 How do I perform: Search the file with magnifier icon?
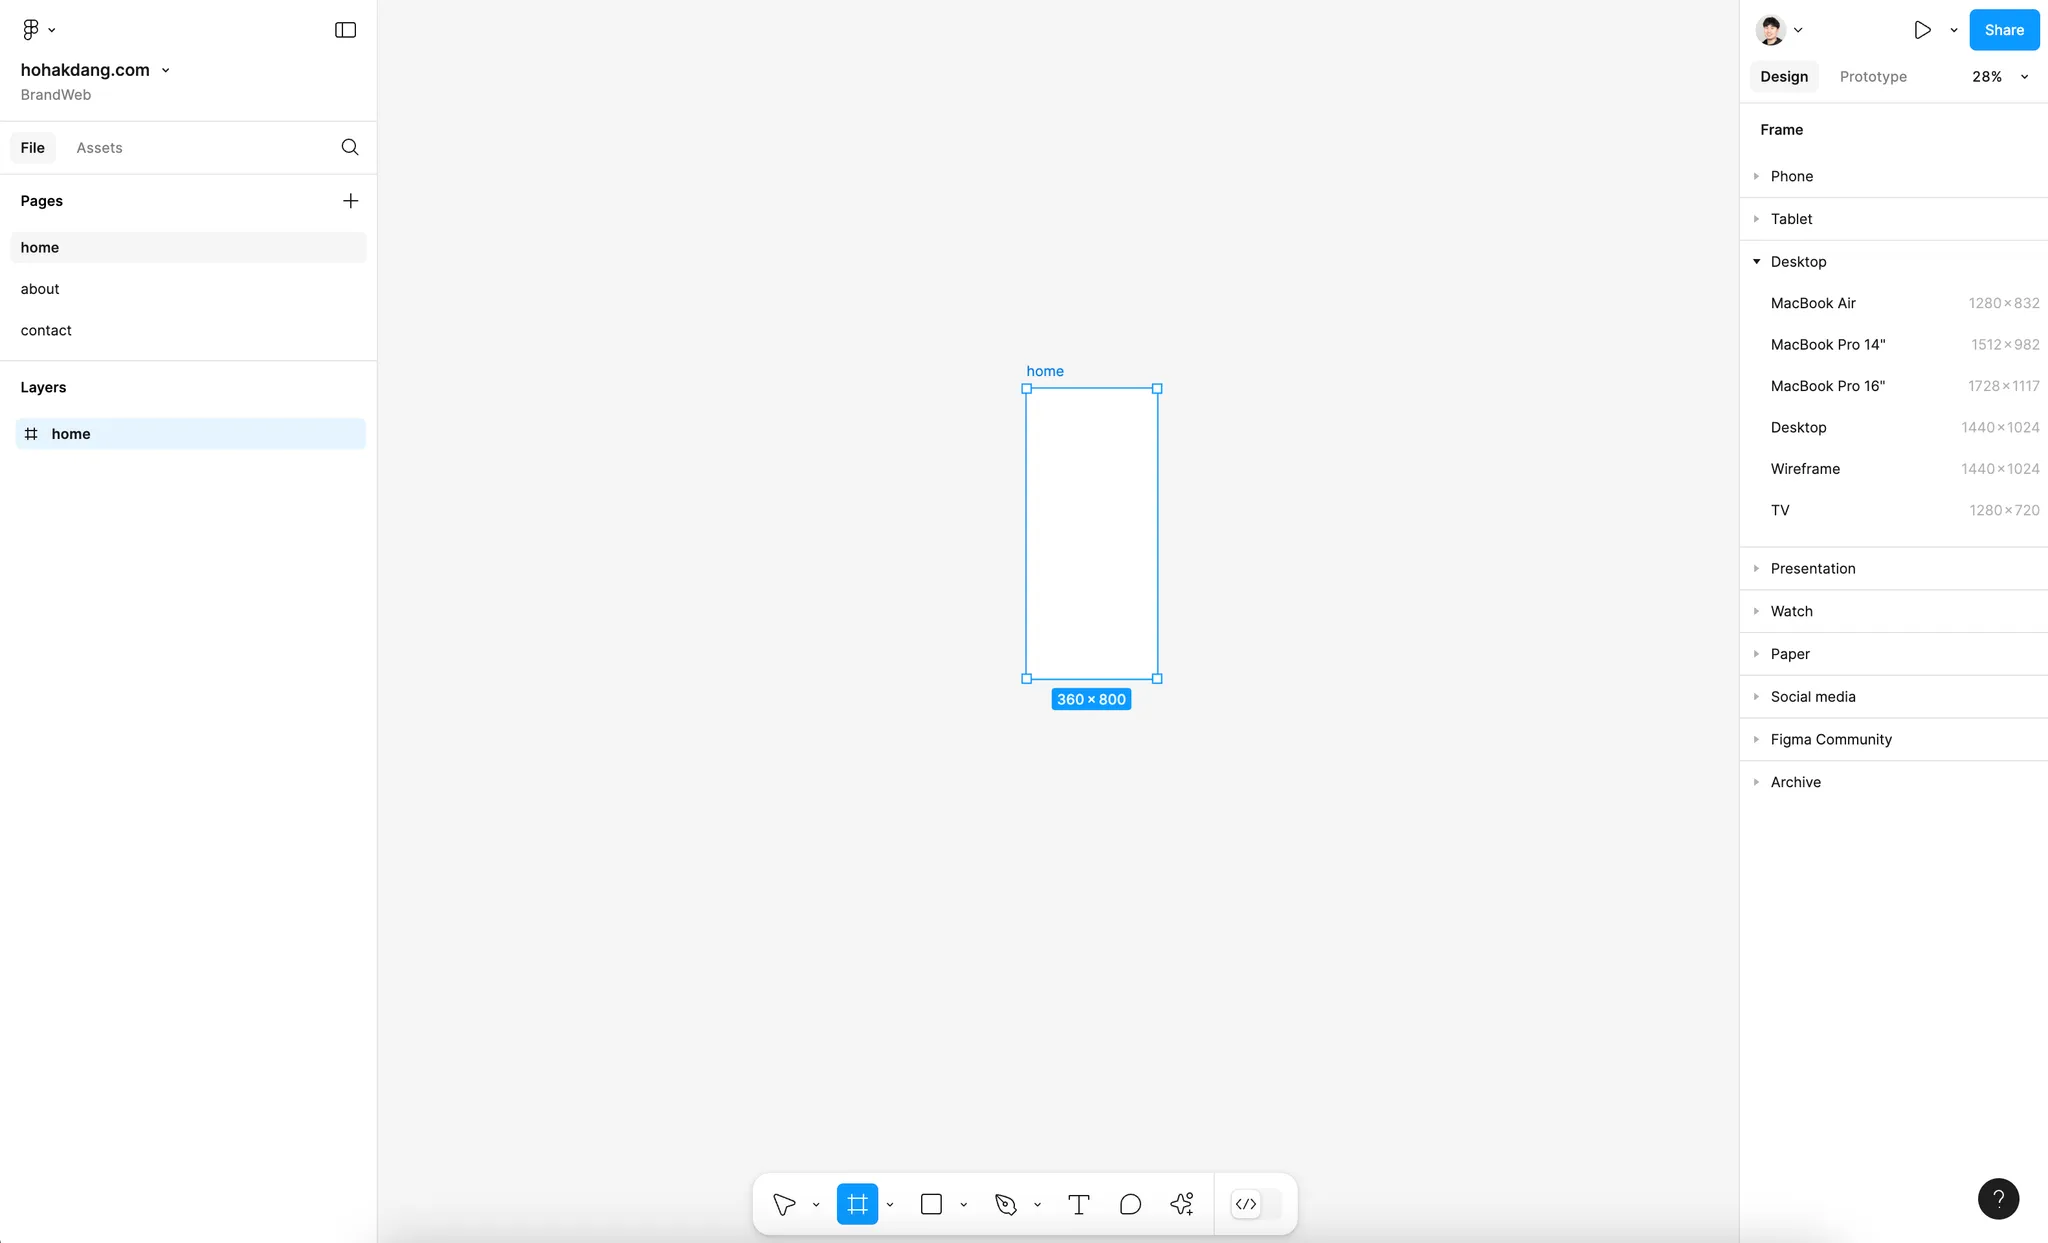[x=350, y=147]
